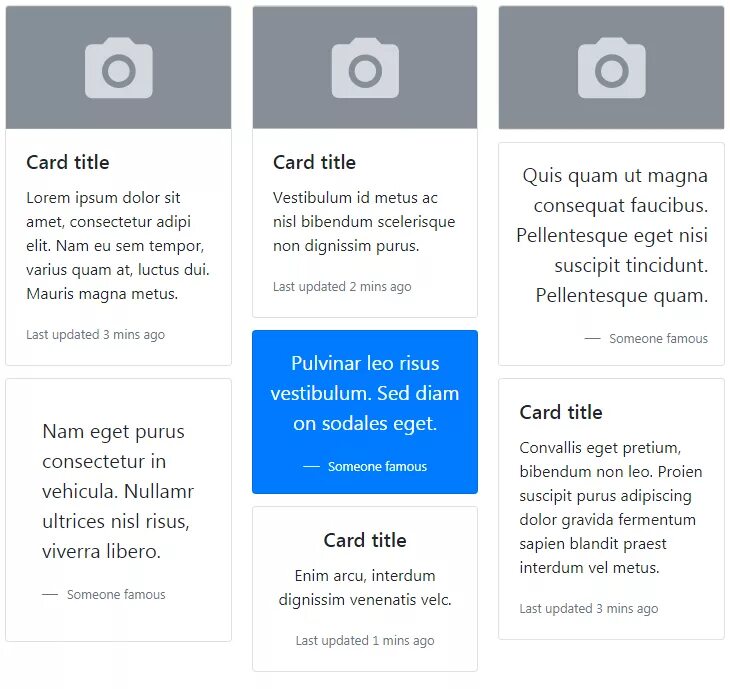Click Card title above Convallis eget pretium
The height and width of the screenshot is (689, 730).
(x=561, y=412)
